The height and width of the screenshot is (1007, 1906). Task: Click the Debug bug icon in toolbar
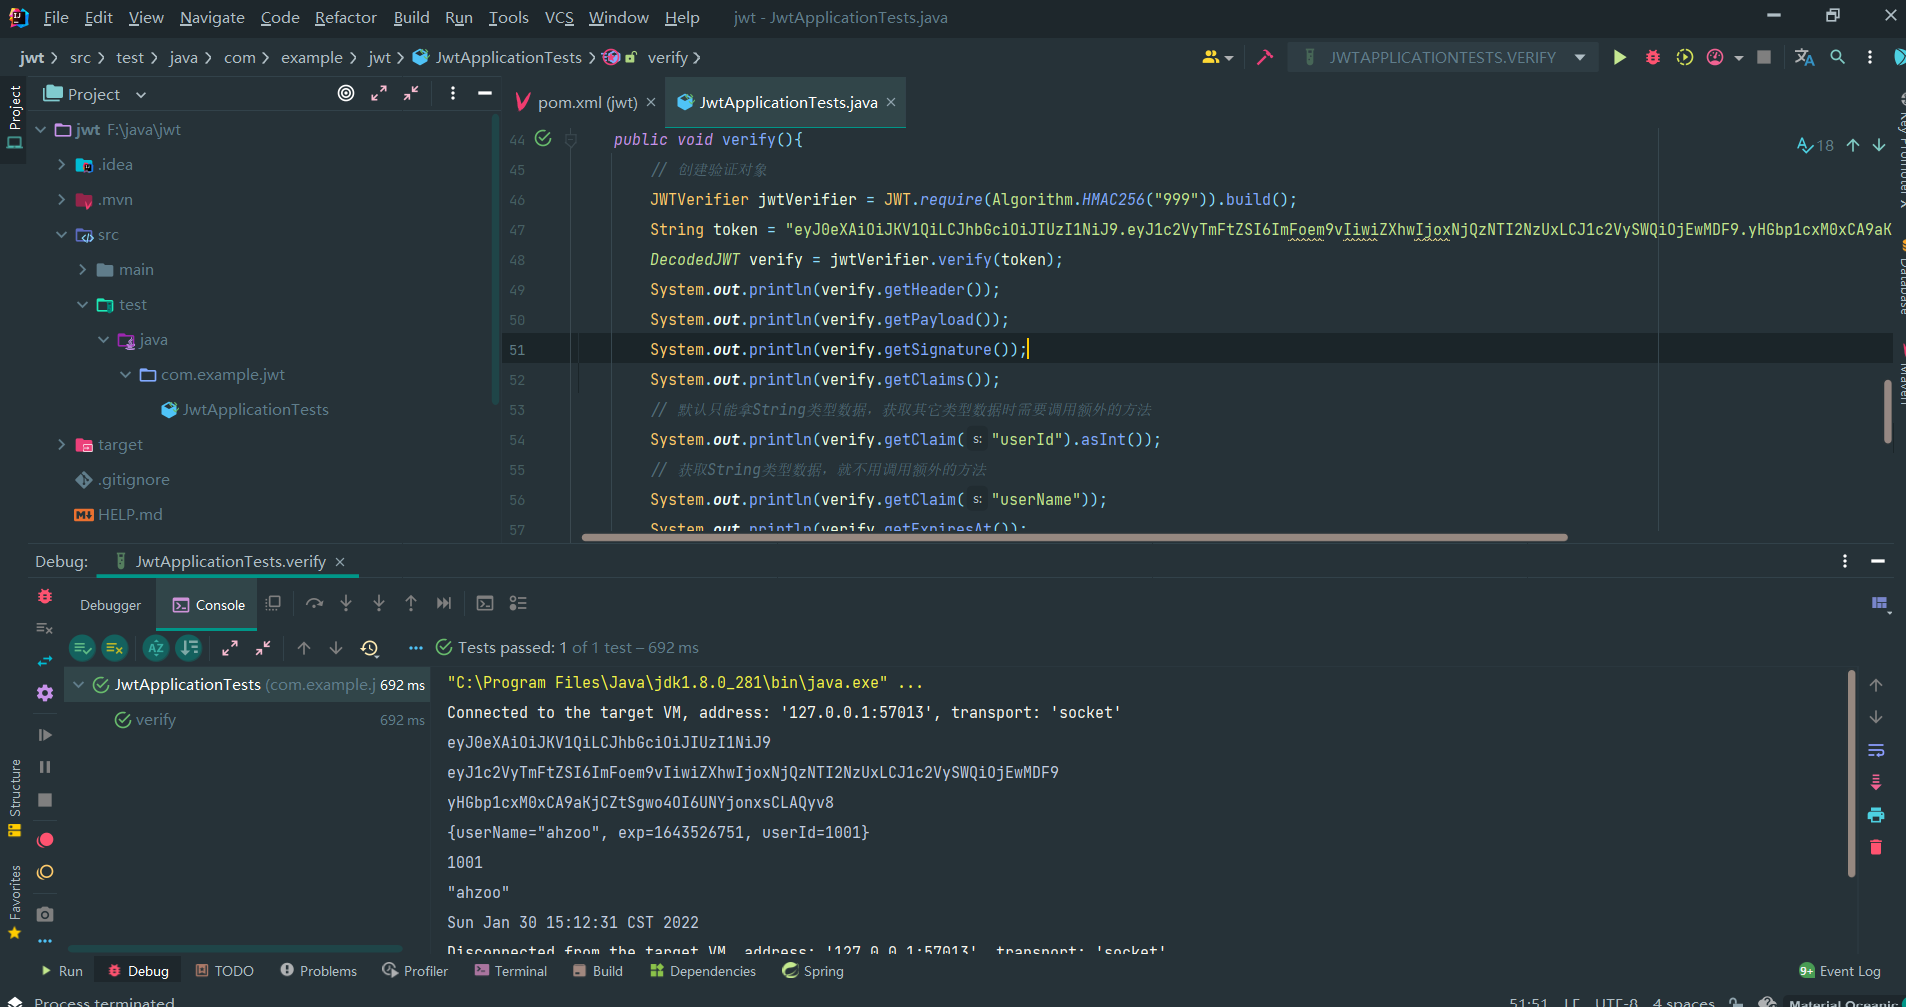(x=1652, y=58)
